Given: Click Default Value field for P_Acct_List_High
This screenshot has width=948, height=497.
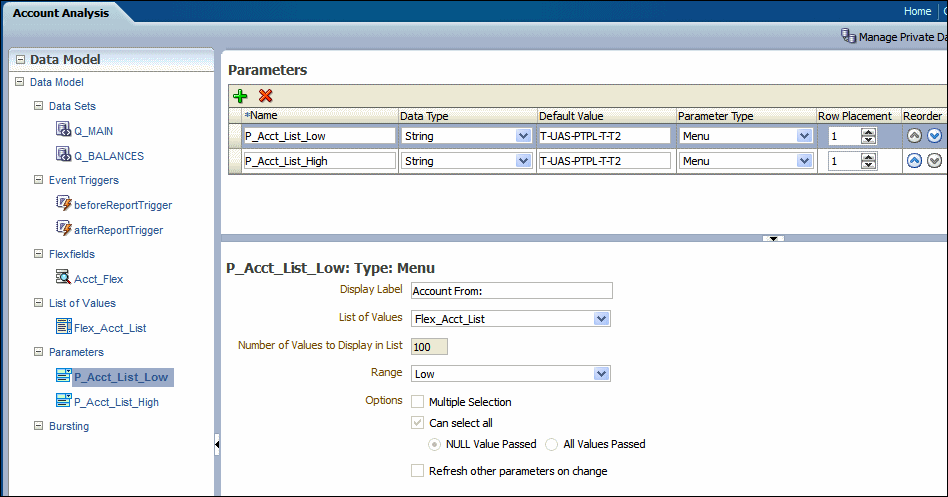Looking at the screenshot, I should 605,161.
